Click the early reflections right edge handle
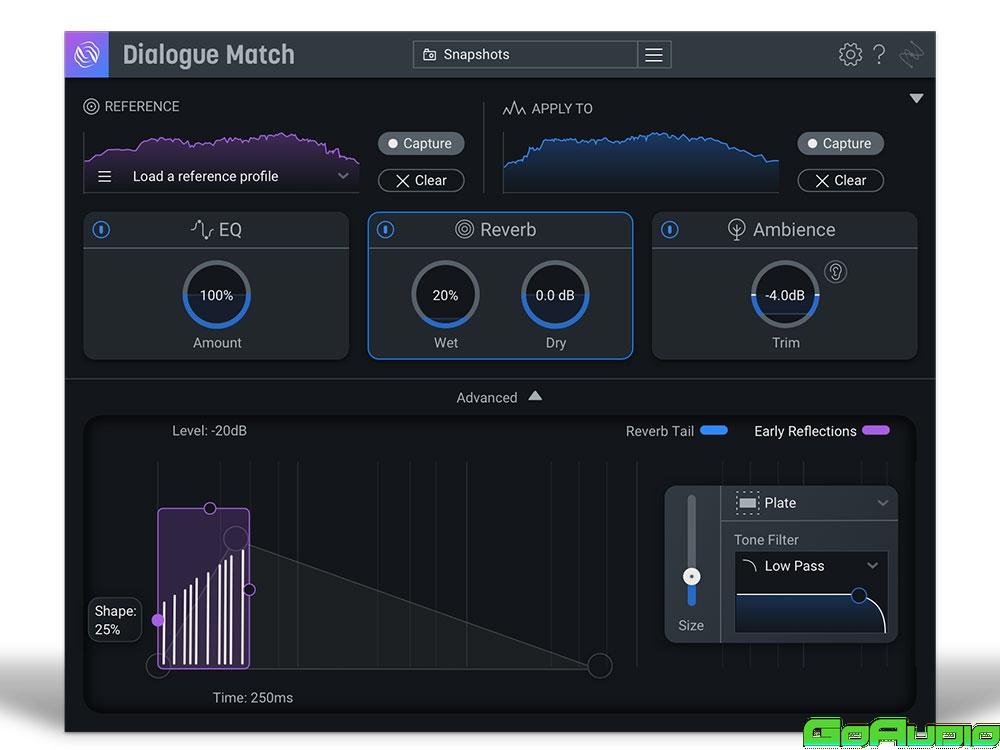Screen dimensions: 1000x750 (x=249, y=590)
